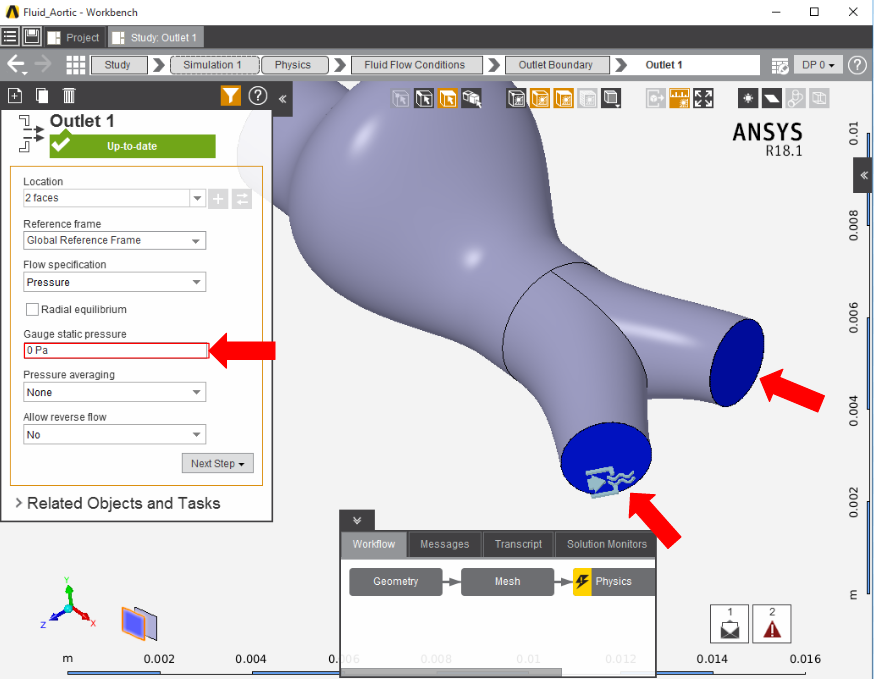Toggle the orange filter funnel

tap(231, 96)
